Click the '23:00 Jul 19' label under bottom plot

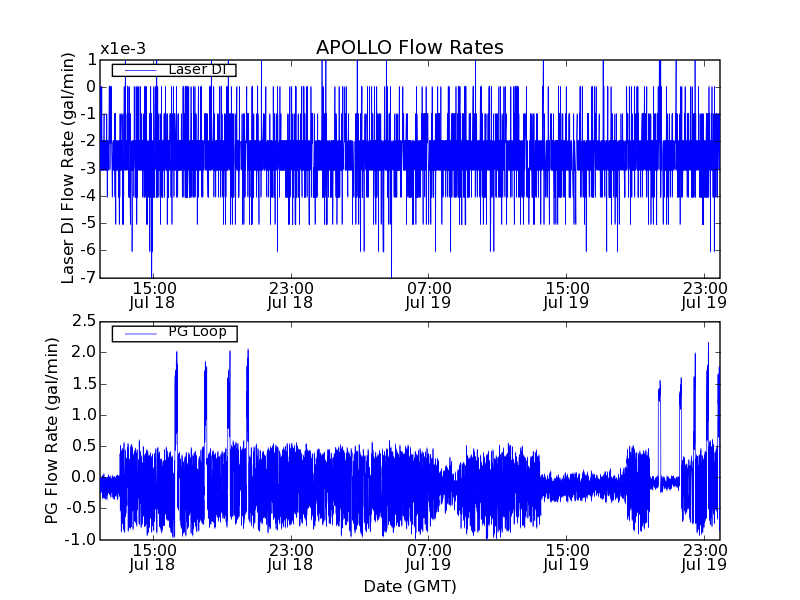tap(705, 558)
